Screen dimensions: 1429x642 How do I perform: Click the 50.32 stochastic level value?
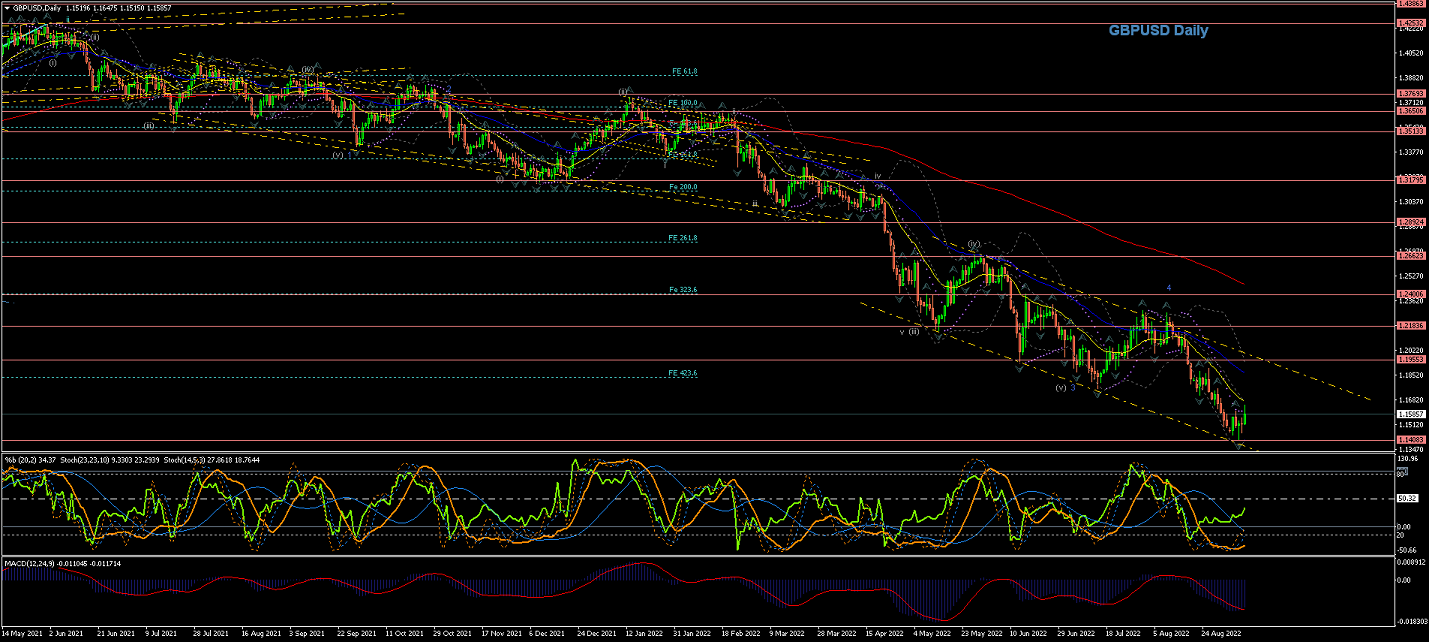[x=1408, y=498]
